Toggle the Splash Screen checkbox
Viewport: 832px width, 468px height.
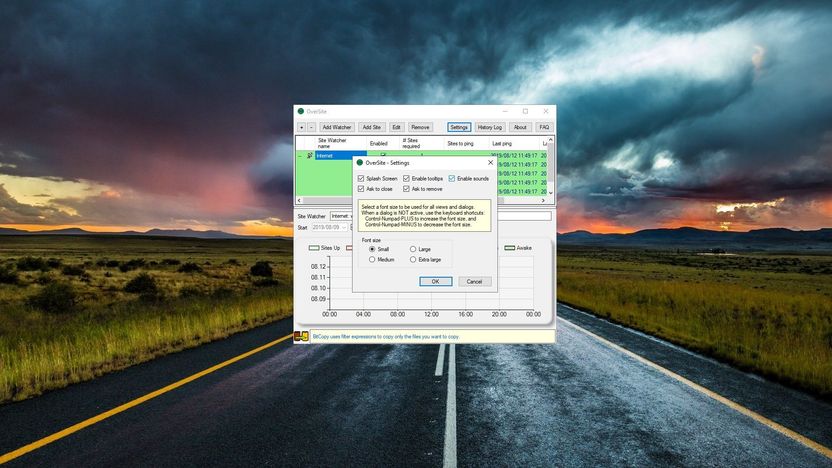pyautogui.click(x=361, y=178)
